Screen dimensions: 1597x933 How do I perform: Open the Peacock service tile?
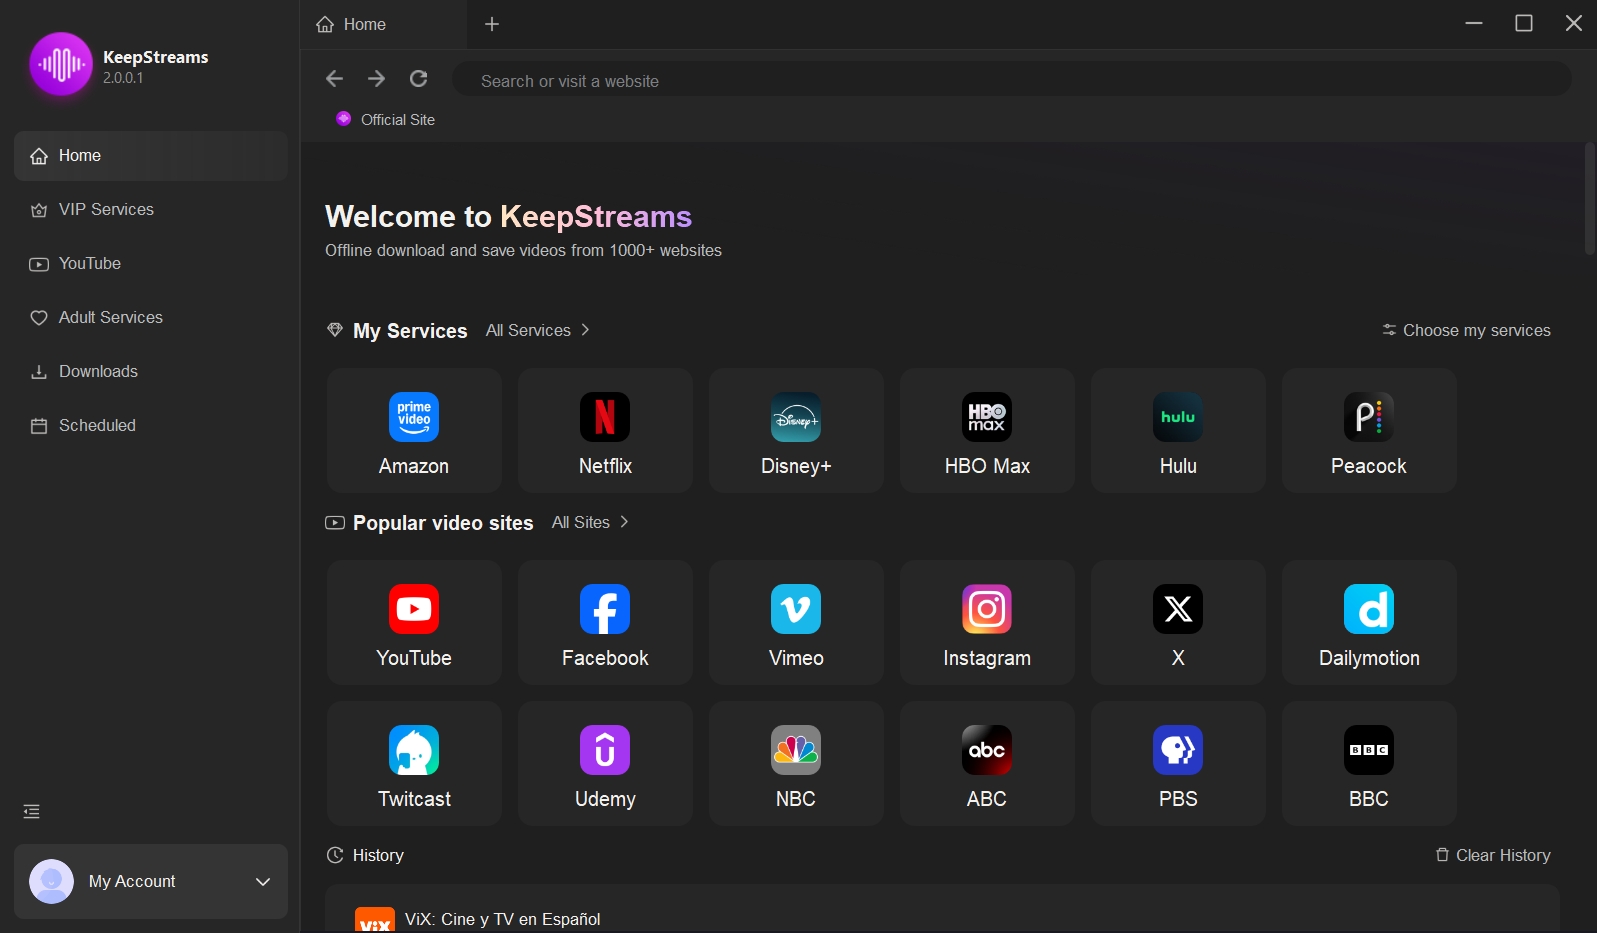click(1369, 430)
